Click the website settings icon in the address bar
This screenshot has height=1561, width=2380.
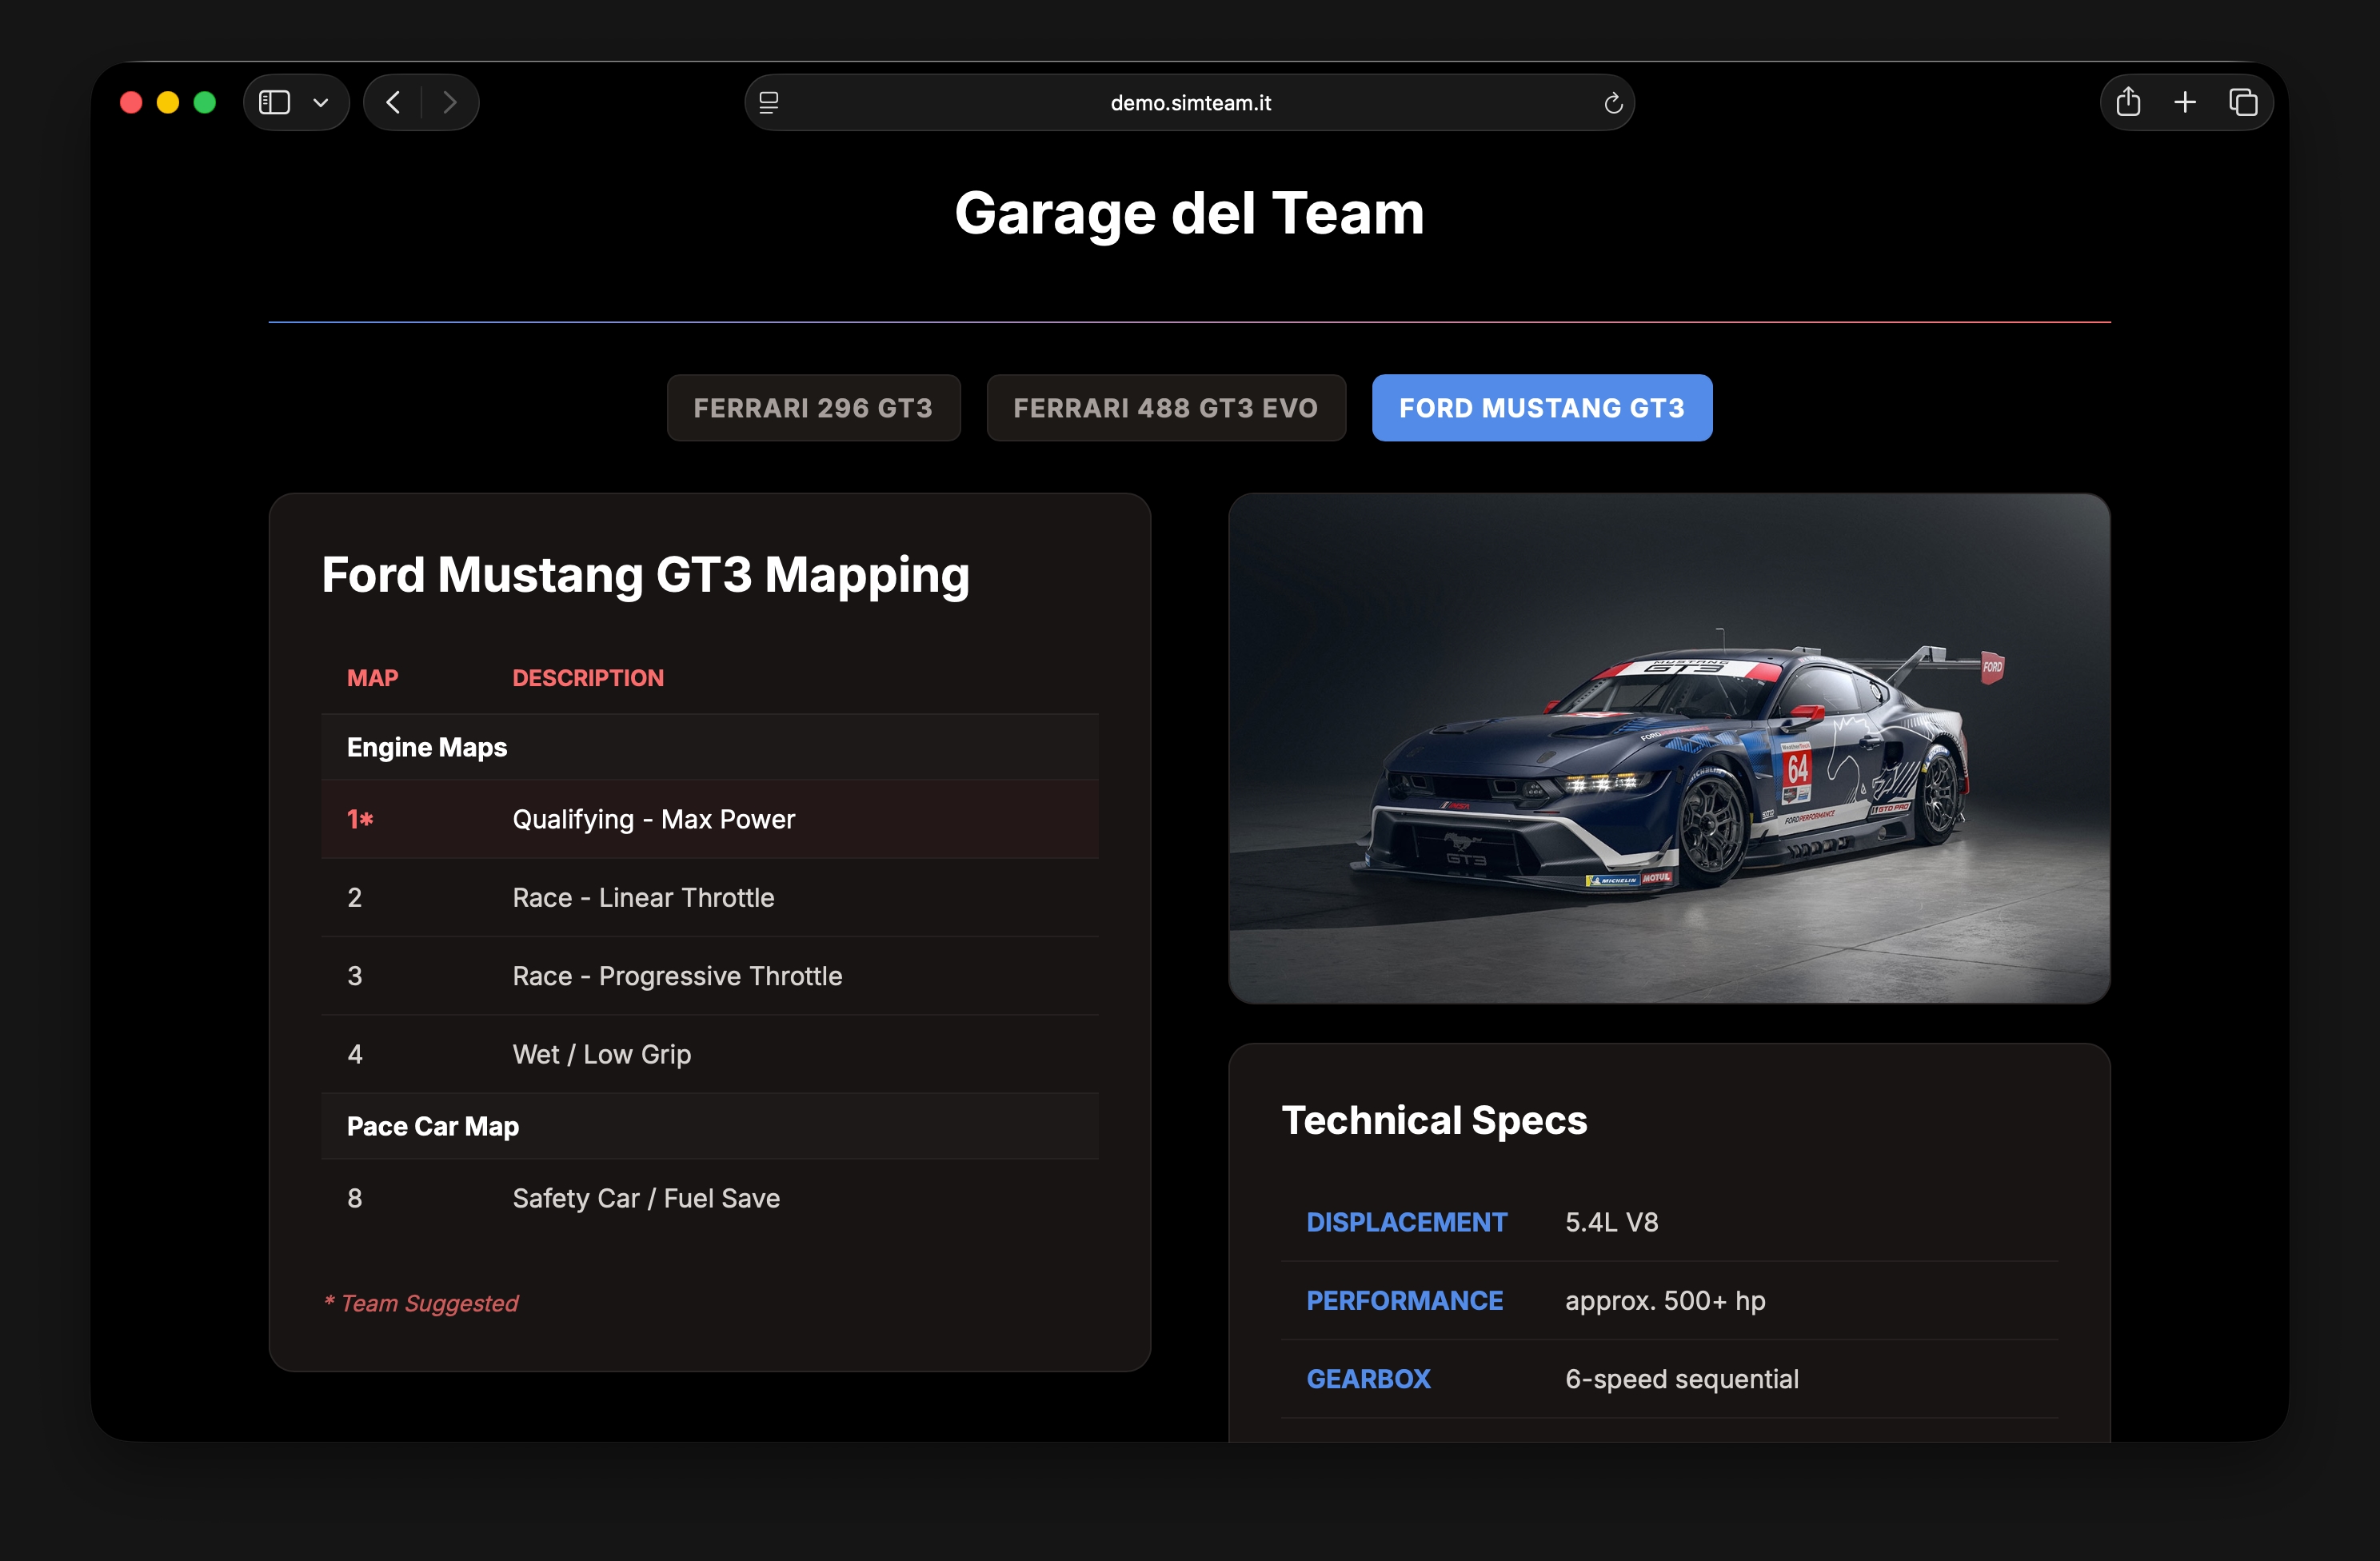pos(769,101)
